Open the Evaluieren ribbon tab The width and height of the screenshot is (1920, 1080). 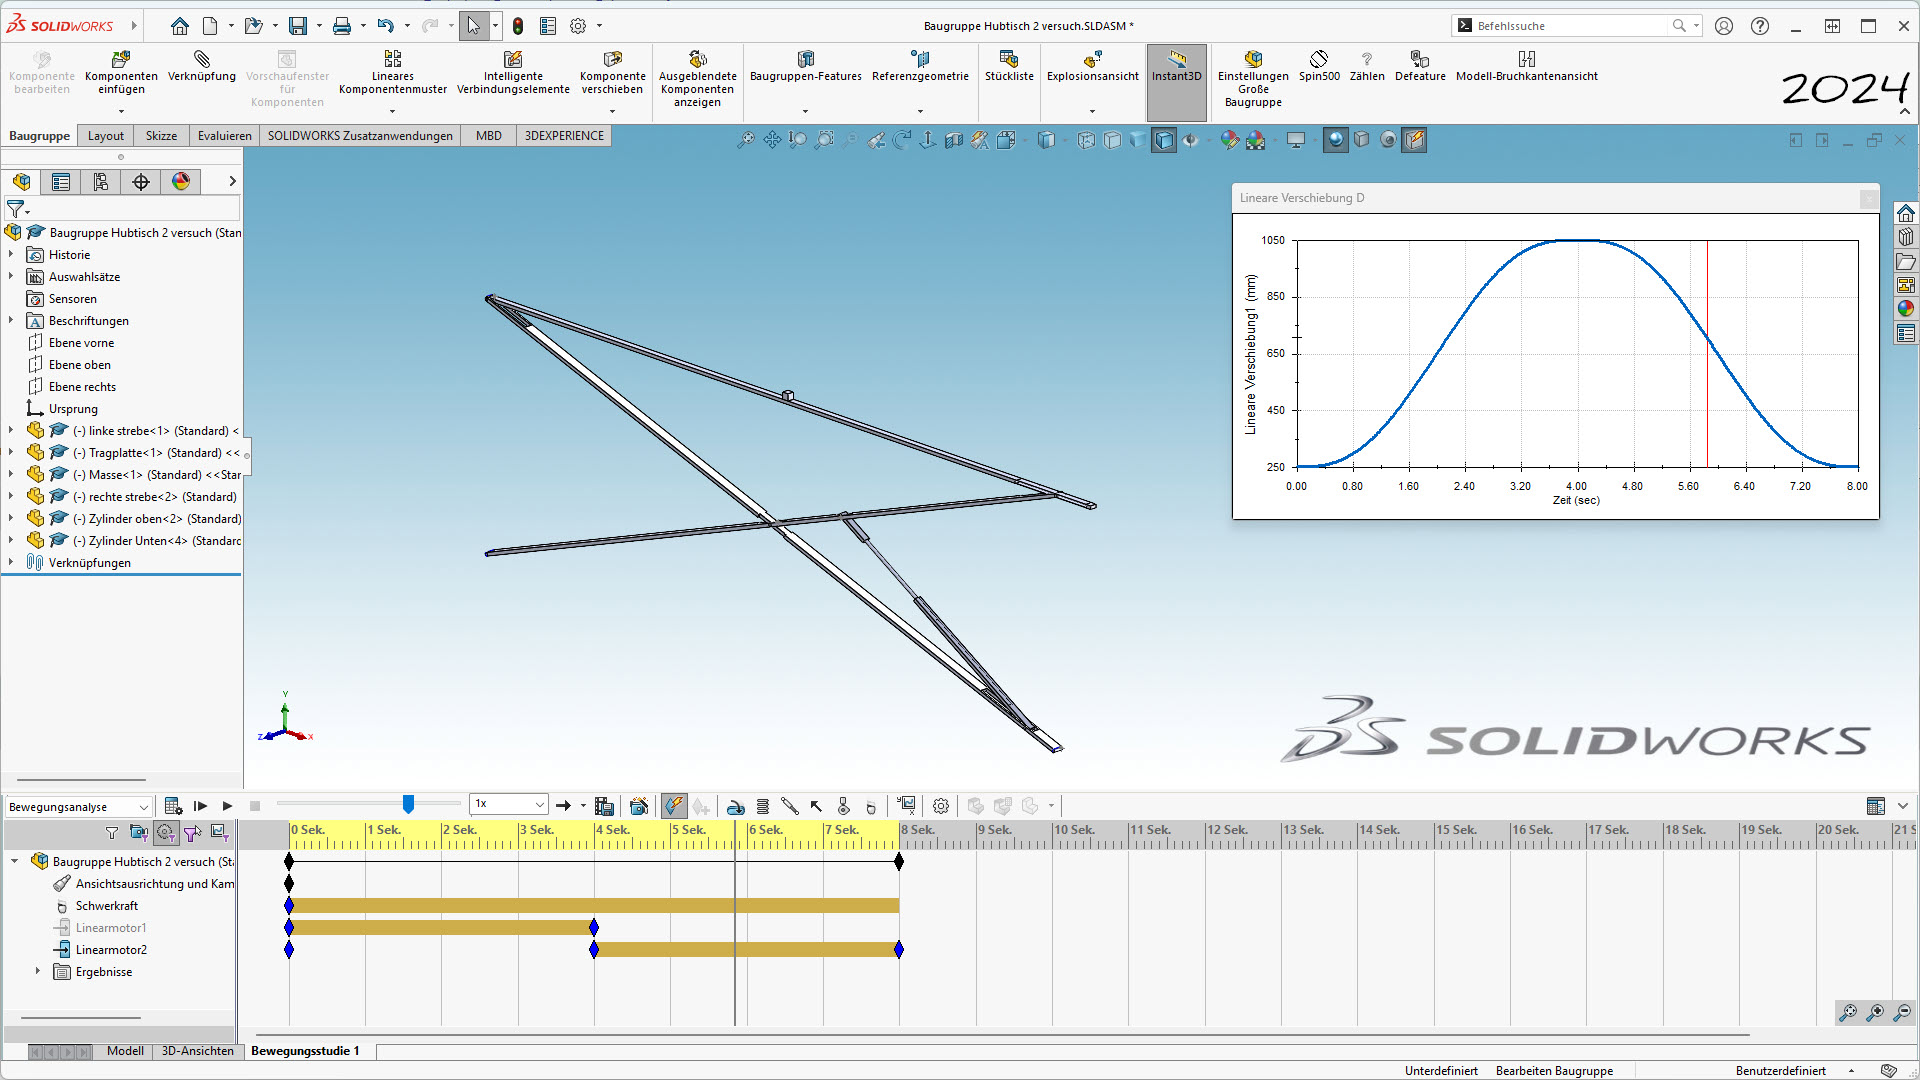pos(225,136)
